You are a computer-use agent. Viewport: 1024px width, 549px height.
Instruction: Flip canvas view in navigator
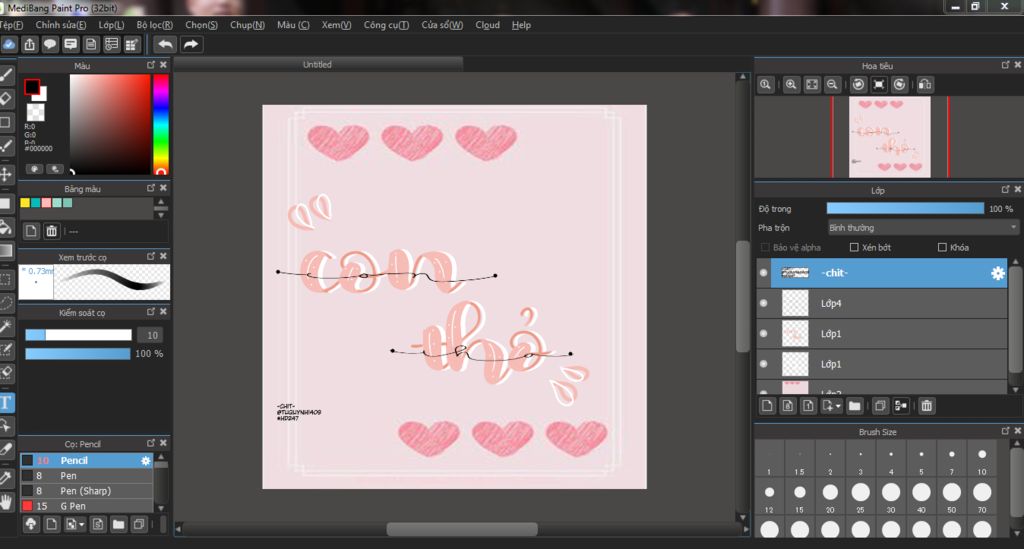(925, 84)
